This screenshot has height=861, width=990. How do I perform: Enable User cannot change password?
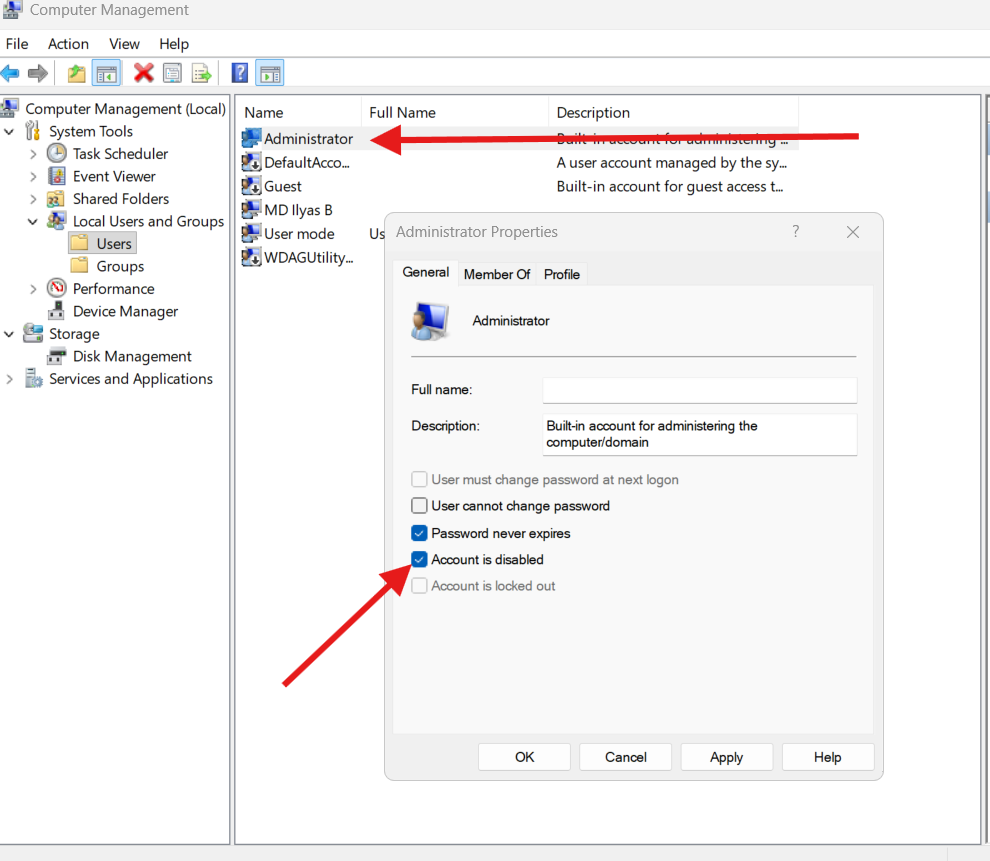(419, 505)
